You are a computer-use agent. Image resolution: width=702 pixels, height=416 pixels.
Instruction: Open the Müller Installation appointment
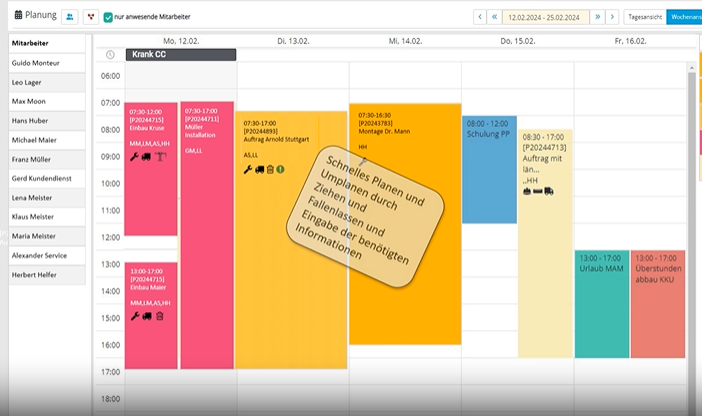207,235
